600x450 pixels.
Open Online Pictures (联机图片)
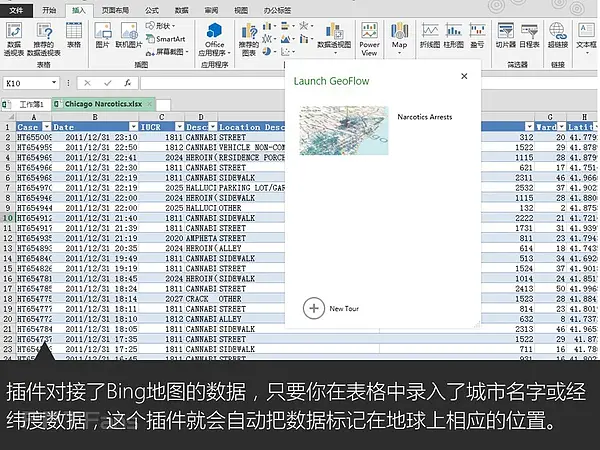tap(127, 34)
